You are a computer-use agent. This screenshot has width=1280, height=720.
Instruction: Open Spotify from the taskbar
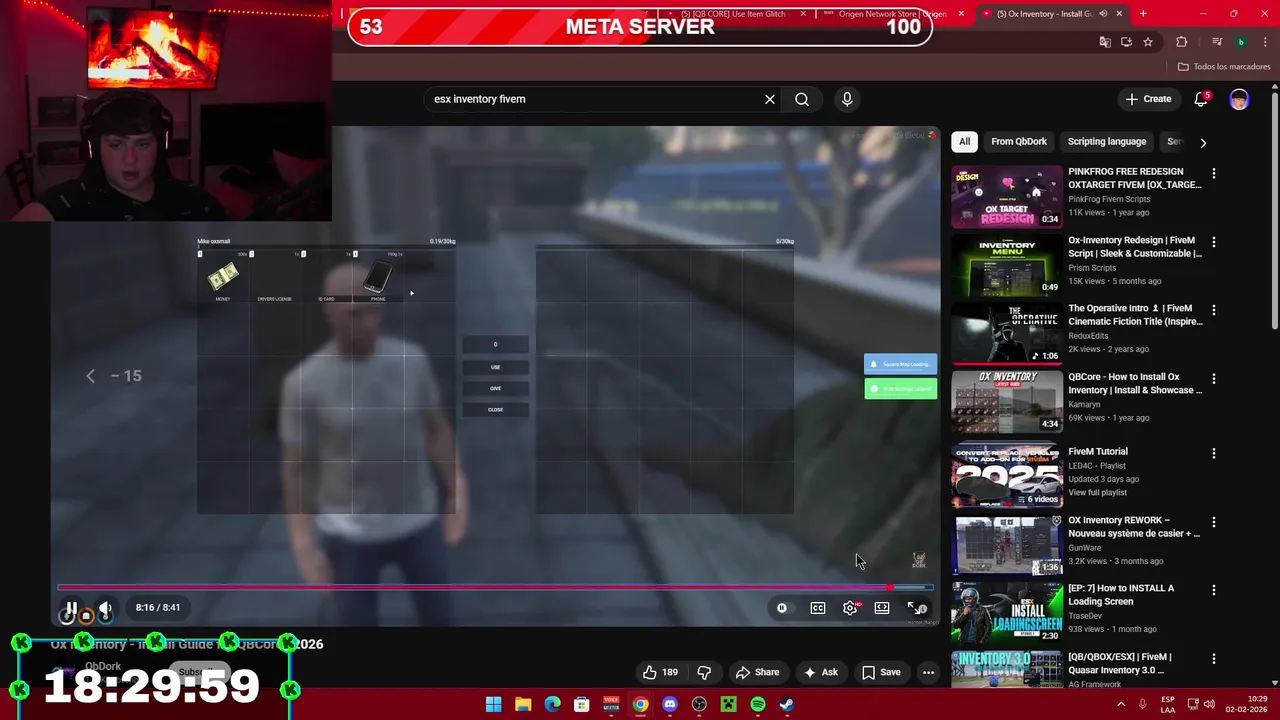pos(758,705)
